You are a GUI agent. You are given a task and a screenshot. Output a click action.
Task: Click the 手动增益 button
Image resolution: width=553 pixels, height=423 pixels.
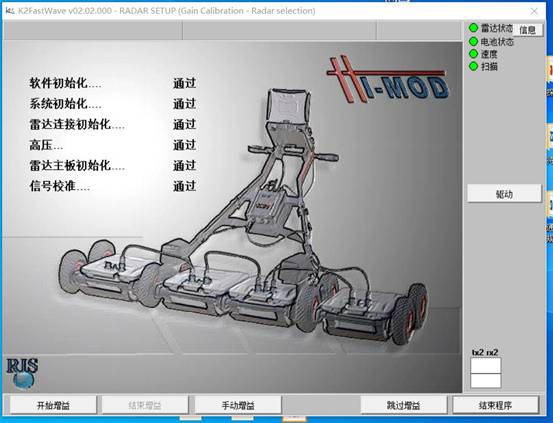click(238, 405)
